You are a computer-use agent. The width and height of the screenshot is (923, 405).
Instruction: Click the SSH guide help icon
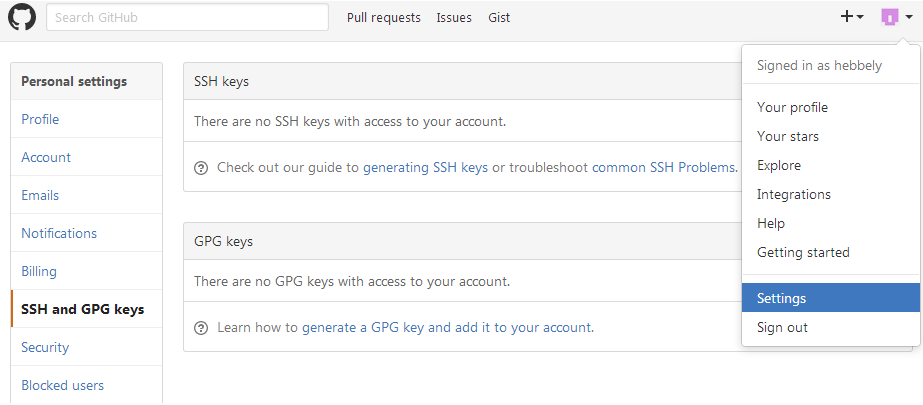tap(201, 167)
